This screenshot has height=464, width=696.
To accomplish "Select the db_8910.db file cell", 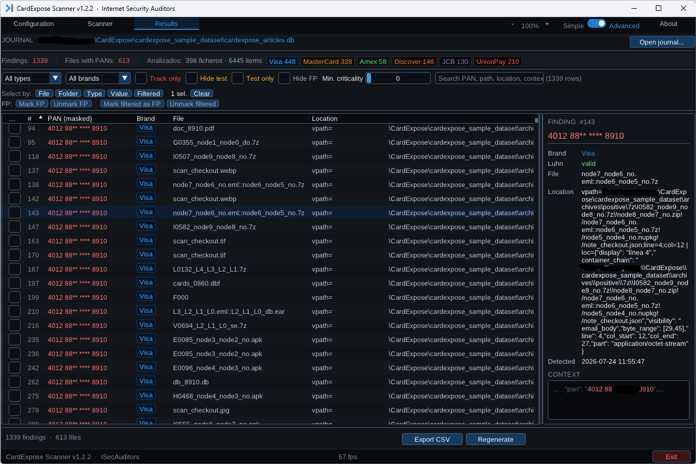I will [190, 382].
